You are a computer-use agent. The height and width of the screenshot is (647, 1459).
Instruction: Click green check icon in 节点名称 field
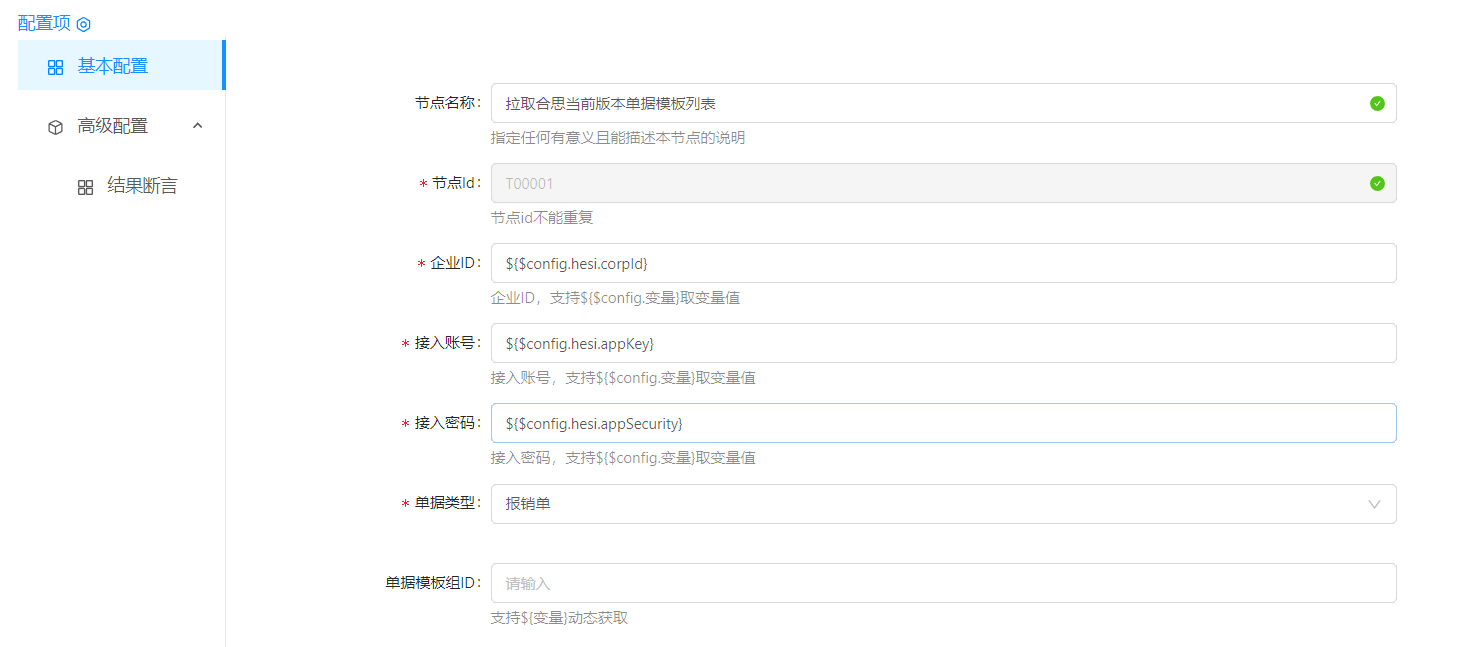[1377, 103]
